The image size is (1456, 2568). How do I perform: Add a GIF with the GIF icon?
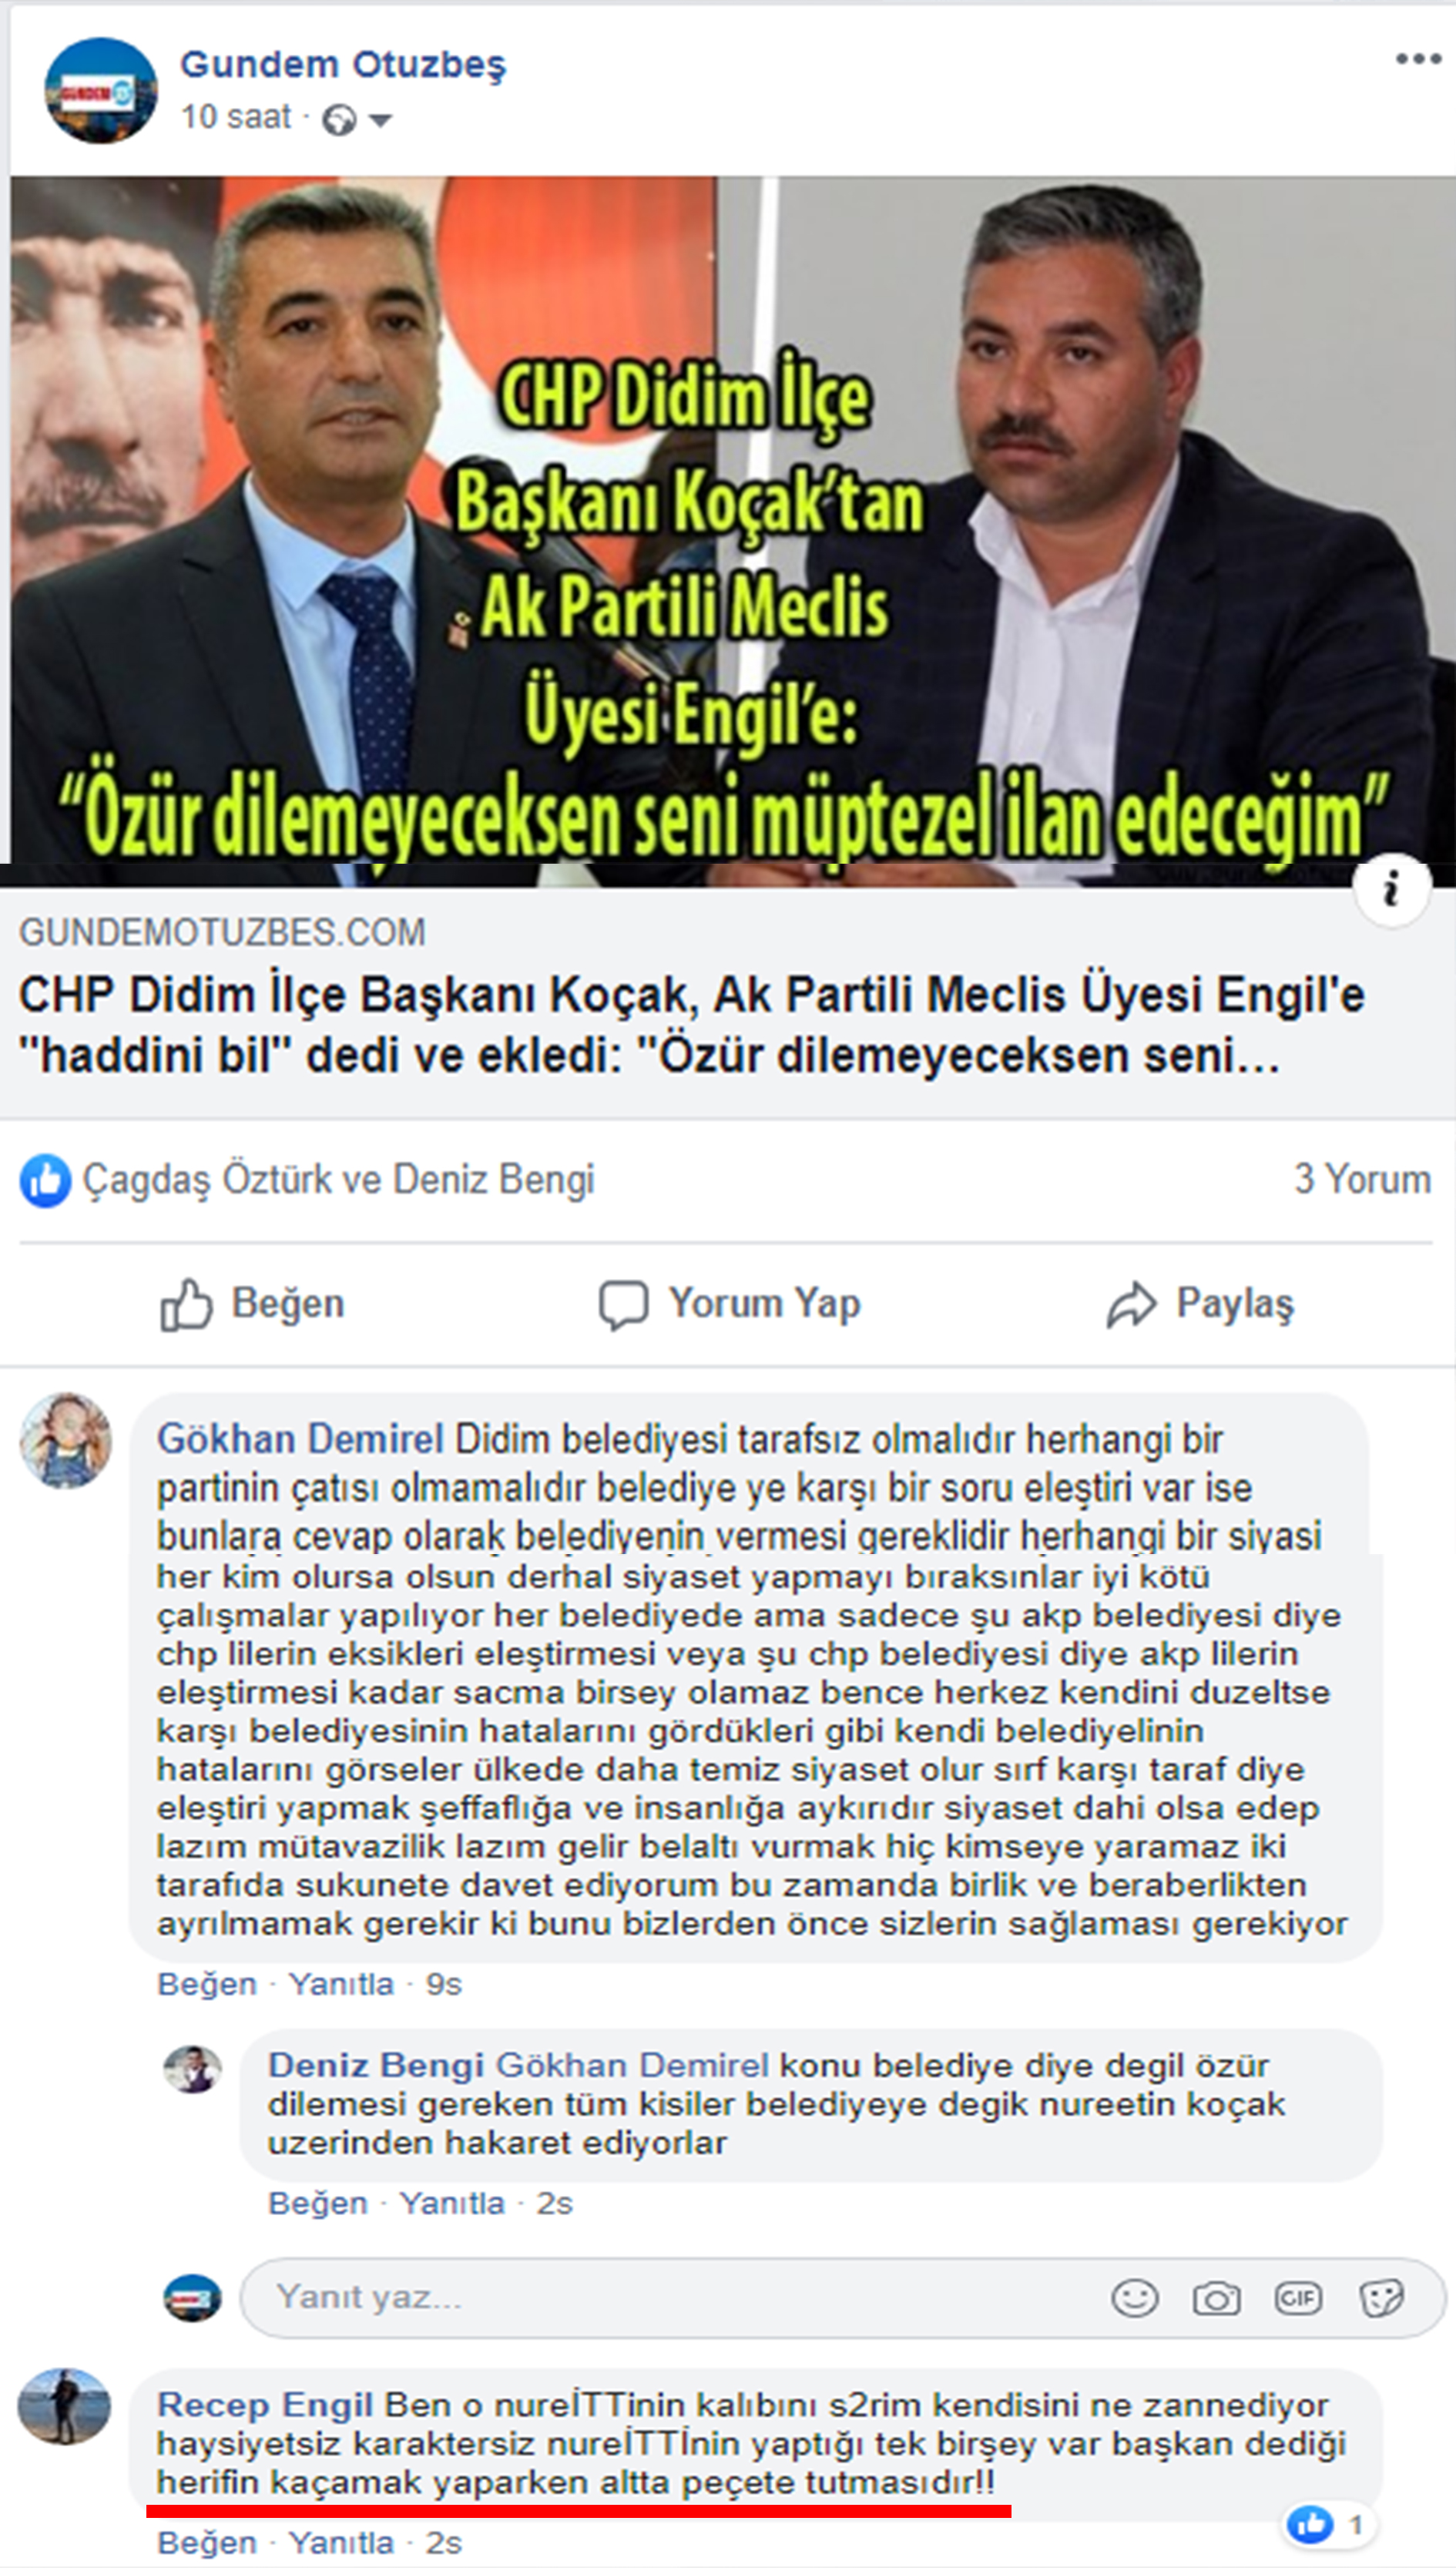(x=1298, y=2298)
